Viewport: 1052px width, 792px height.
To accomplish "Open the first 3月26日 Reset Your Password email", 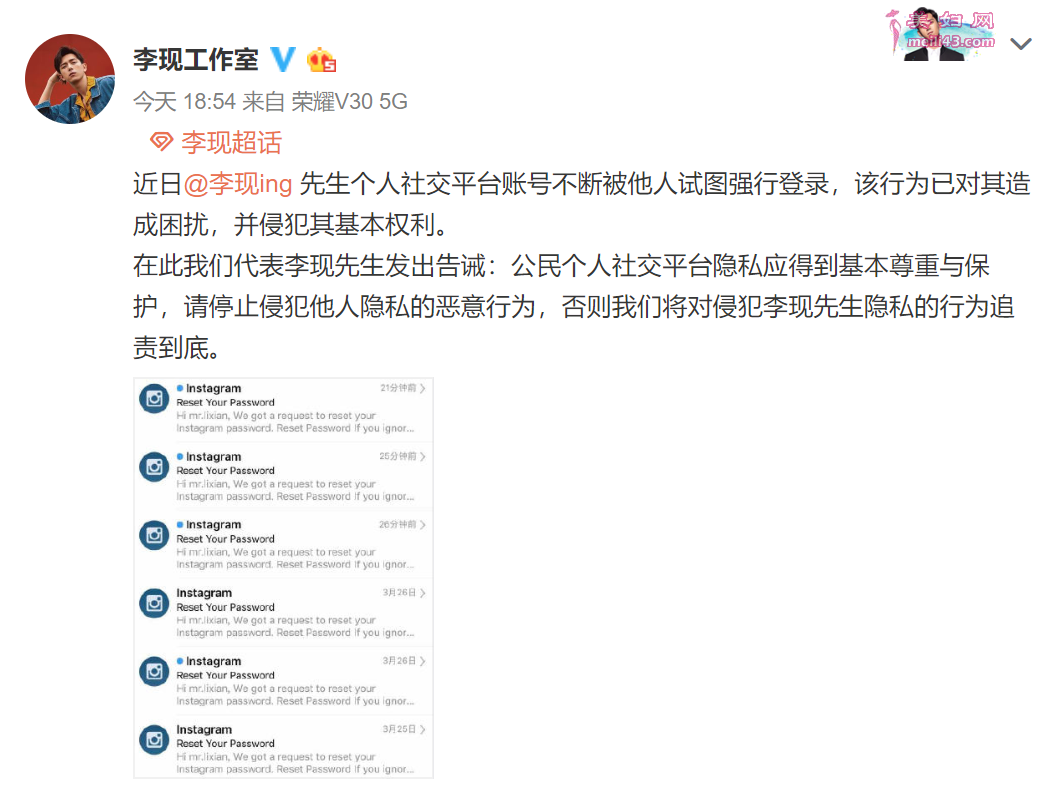I will pyautogui.click(x=283, y=612).
